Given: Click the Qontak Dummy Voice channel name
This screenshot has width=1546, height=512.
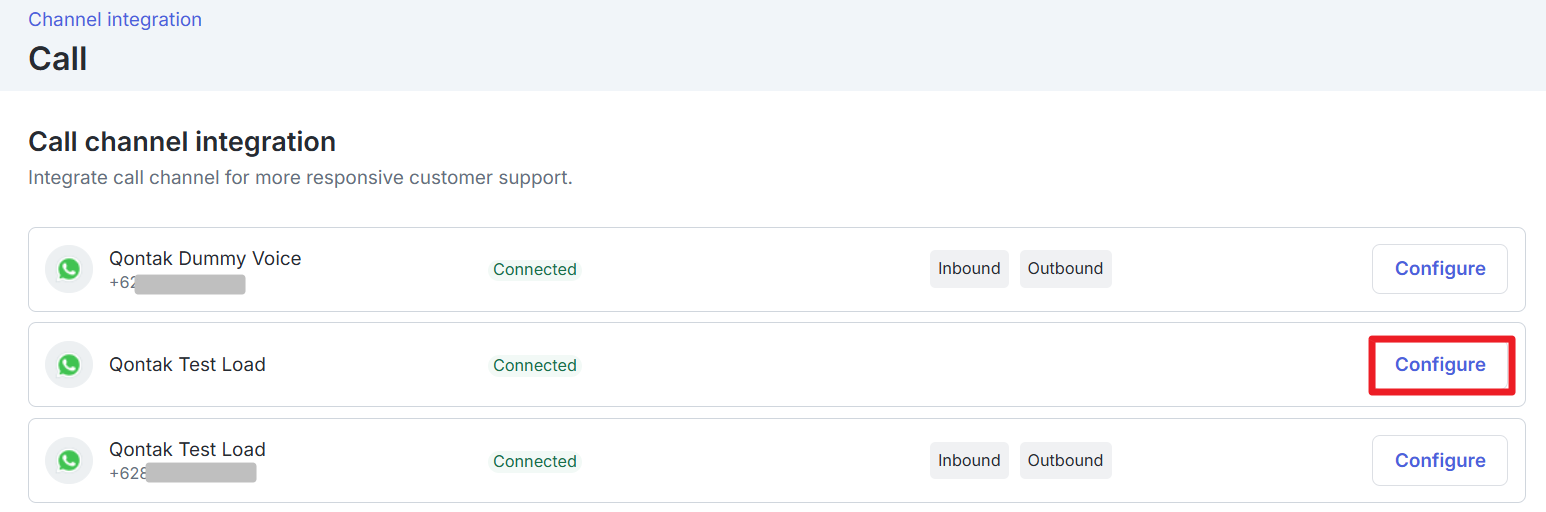Looking at the screenshot, I should pos(205,259).
